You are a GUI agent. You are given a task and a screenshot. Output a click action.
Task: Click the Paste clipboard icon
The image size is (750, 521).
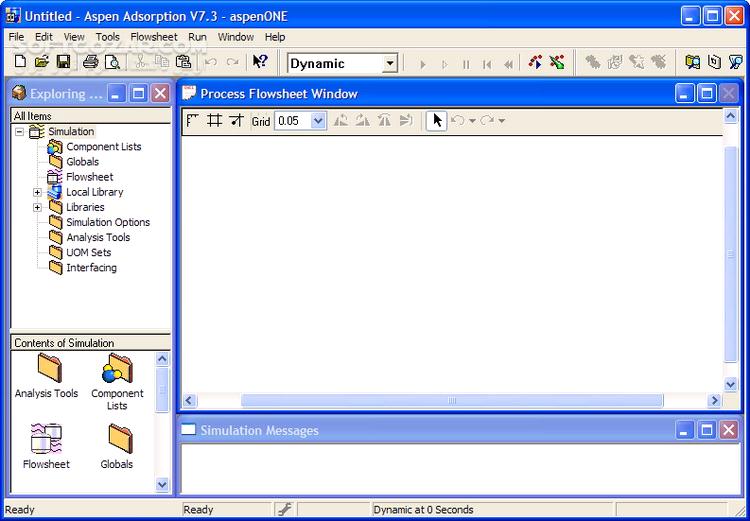[184, 62]
